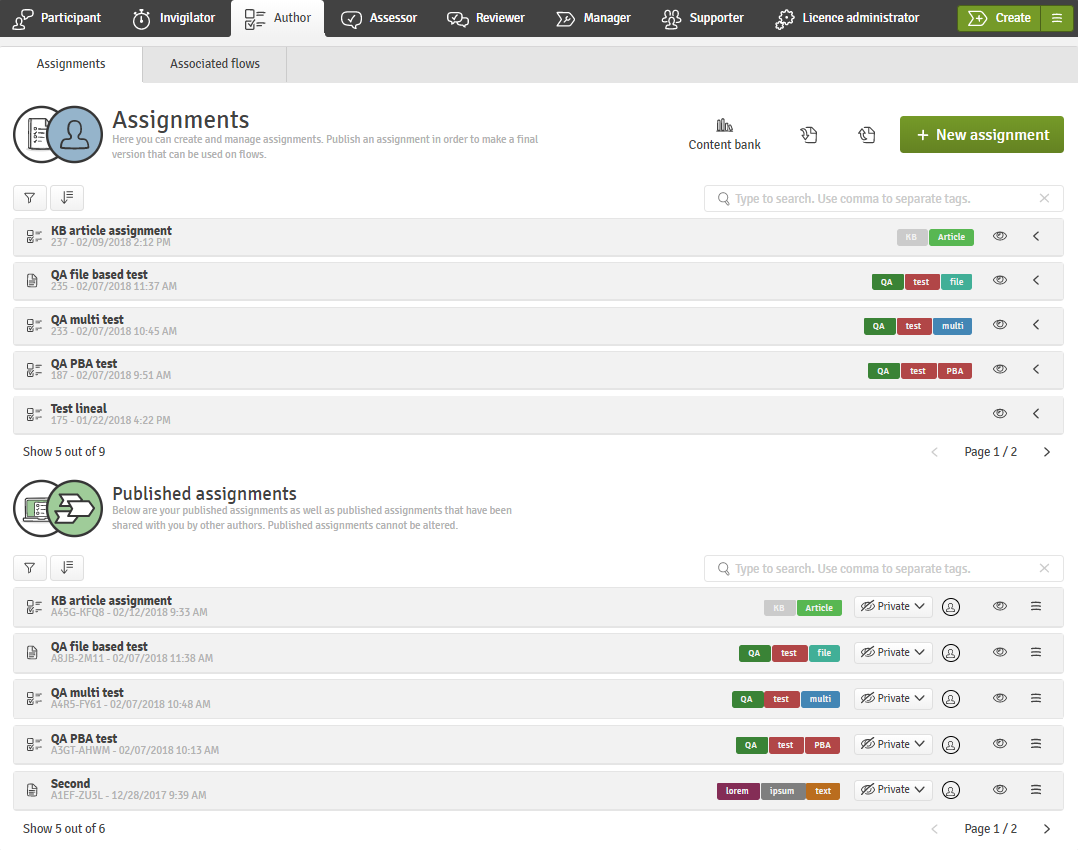Screen dimensions: 1078x850
Task: Click the multi tag on draft QA multi test
Action: click(952, 326)
